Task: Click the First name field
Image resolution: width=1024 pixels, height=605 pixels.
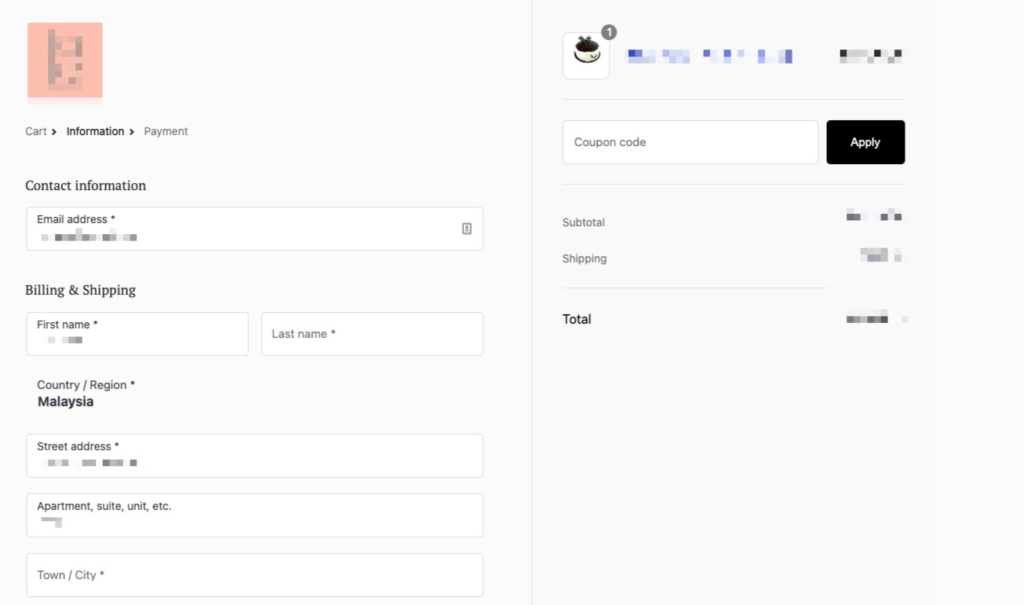Action: (137, 333)
